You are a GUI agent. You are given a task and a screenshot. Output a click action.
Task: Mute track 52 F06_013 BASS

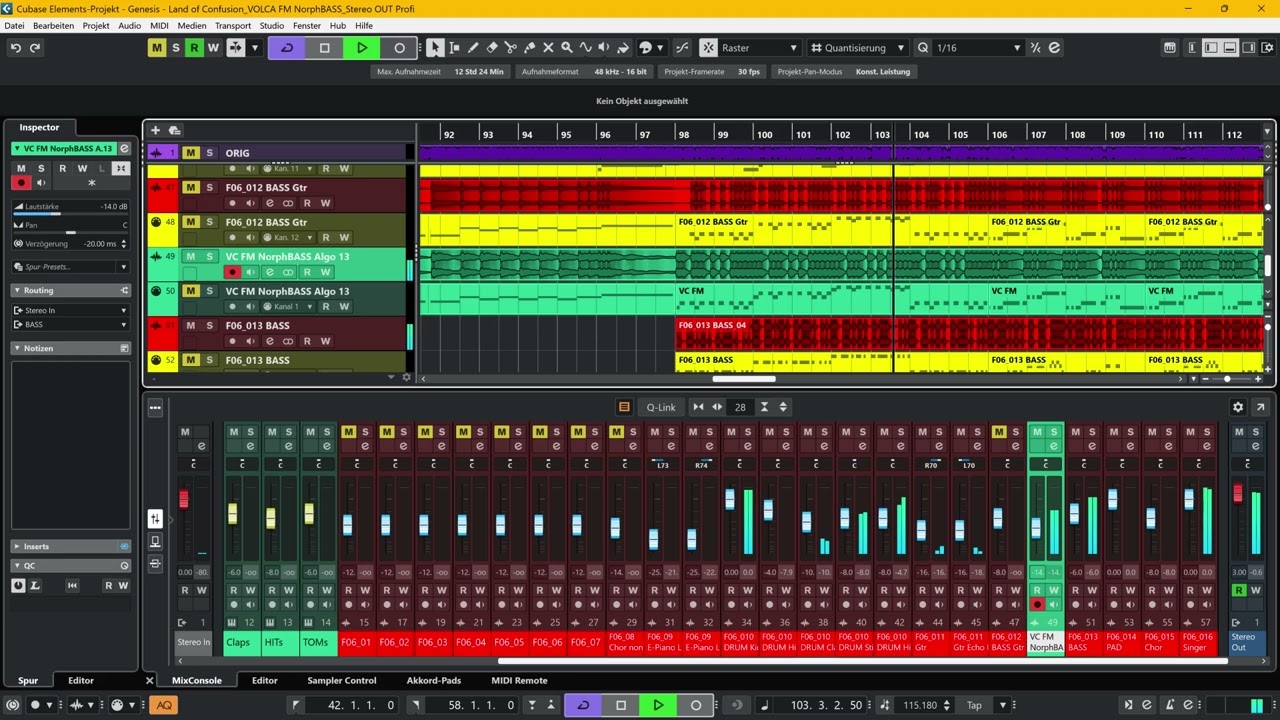[x=190, y=360]
